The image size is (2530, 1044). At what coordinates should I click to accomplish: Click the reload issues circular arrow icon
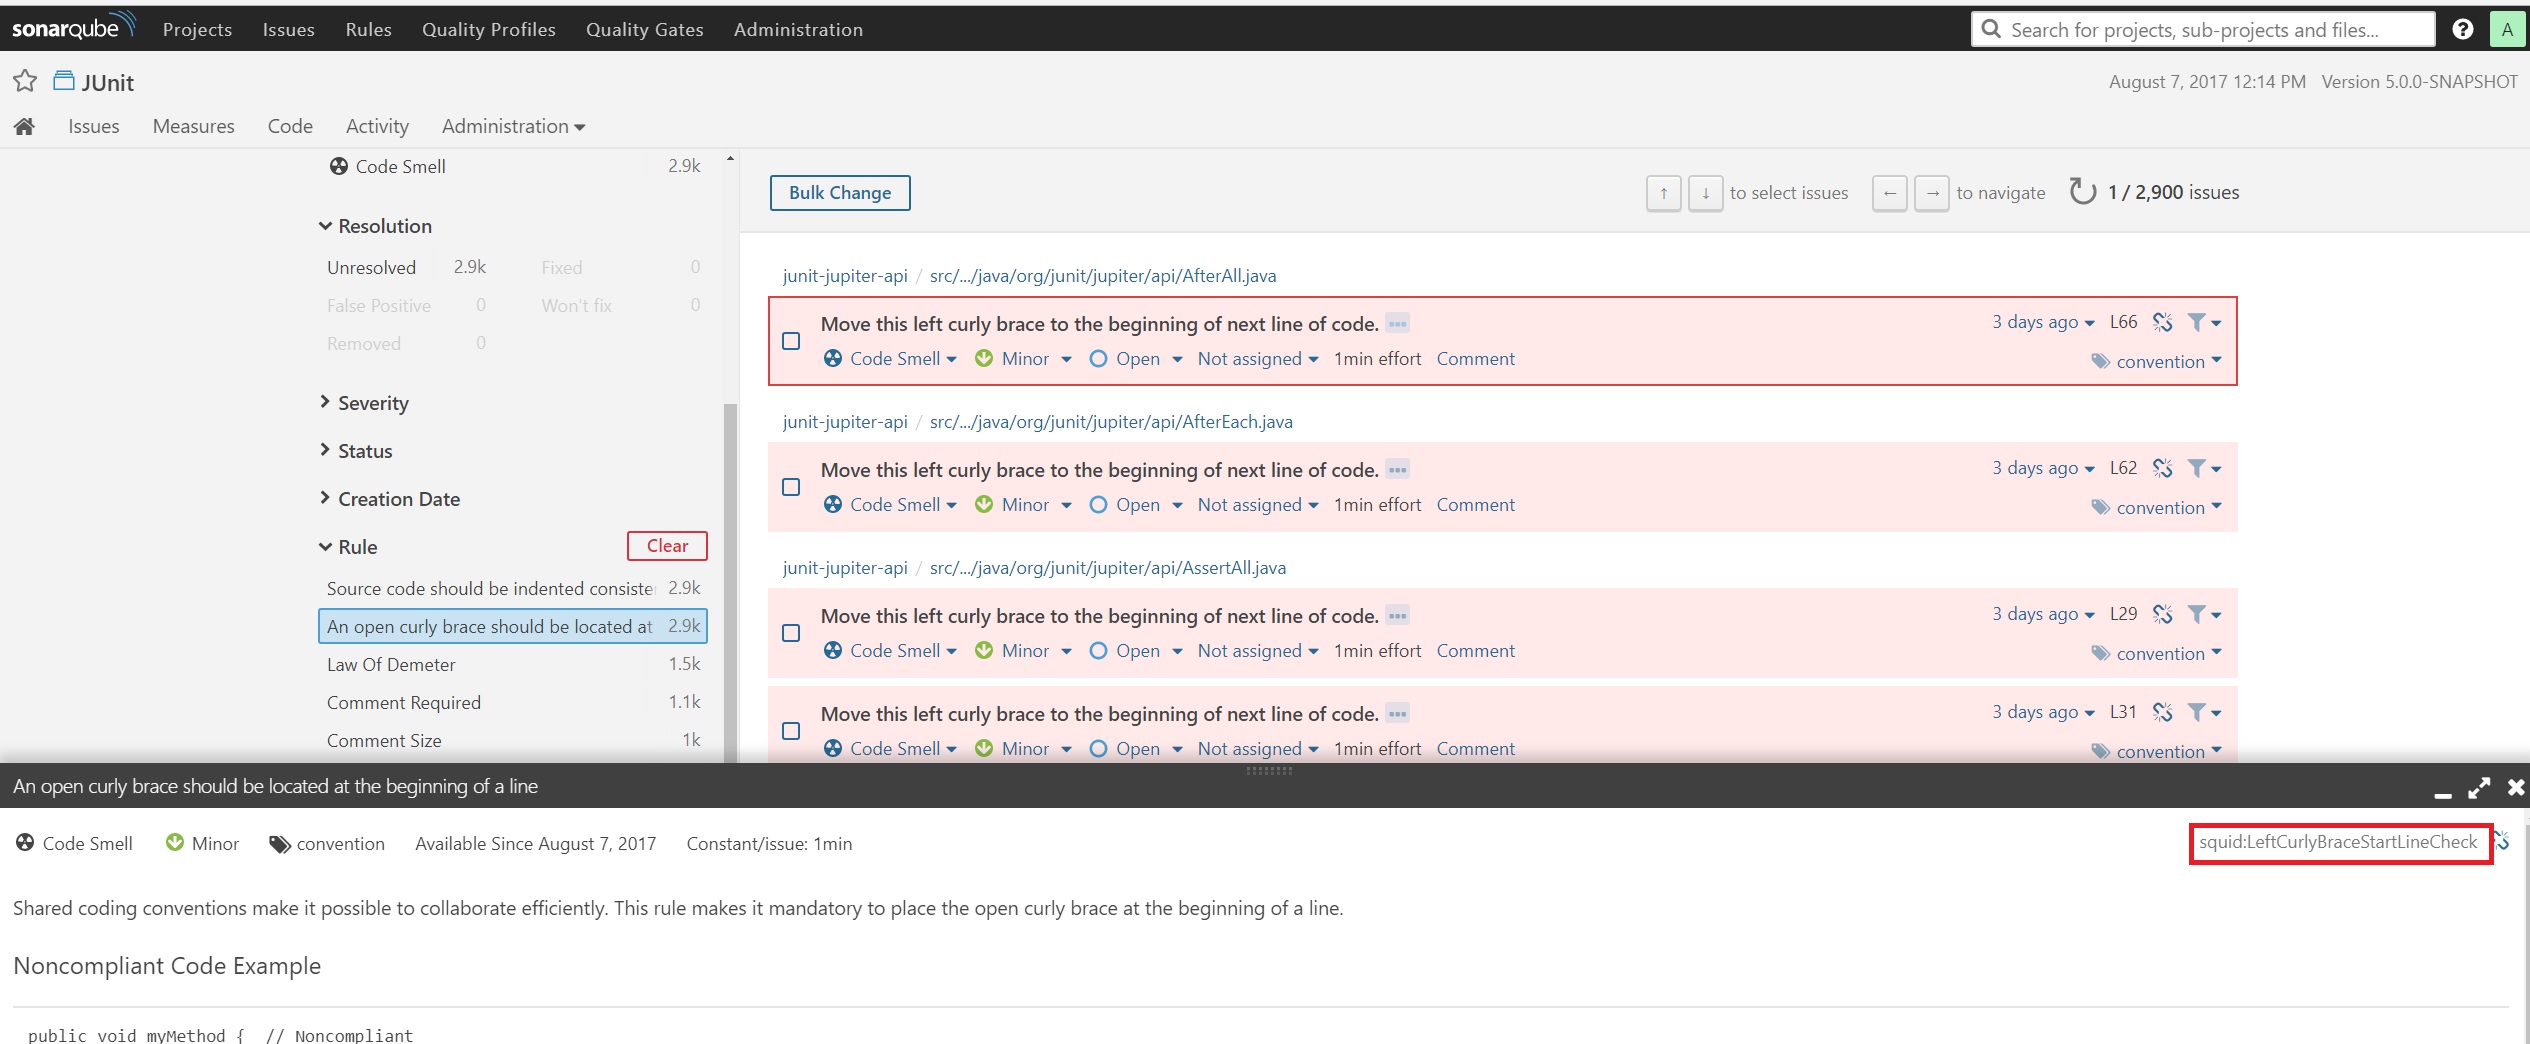click(x=2082, y=191)
